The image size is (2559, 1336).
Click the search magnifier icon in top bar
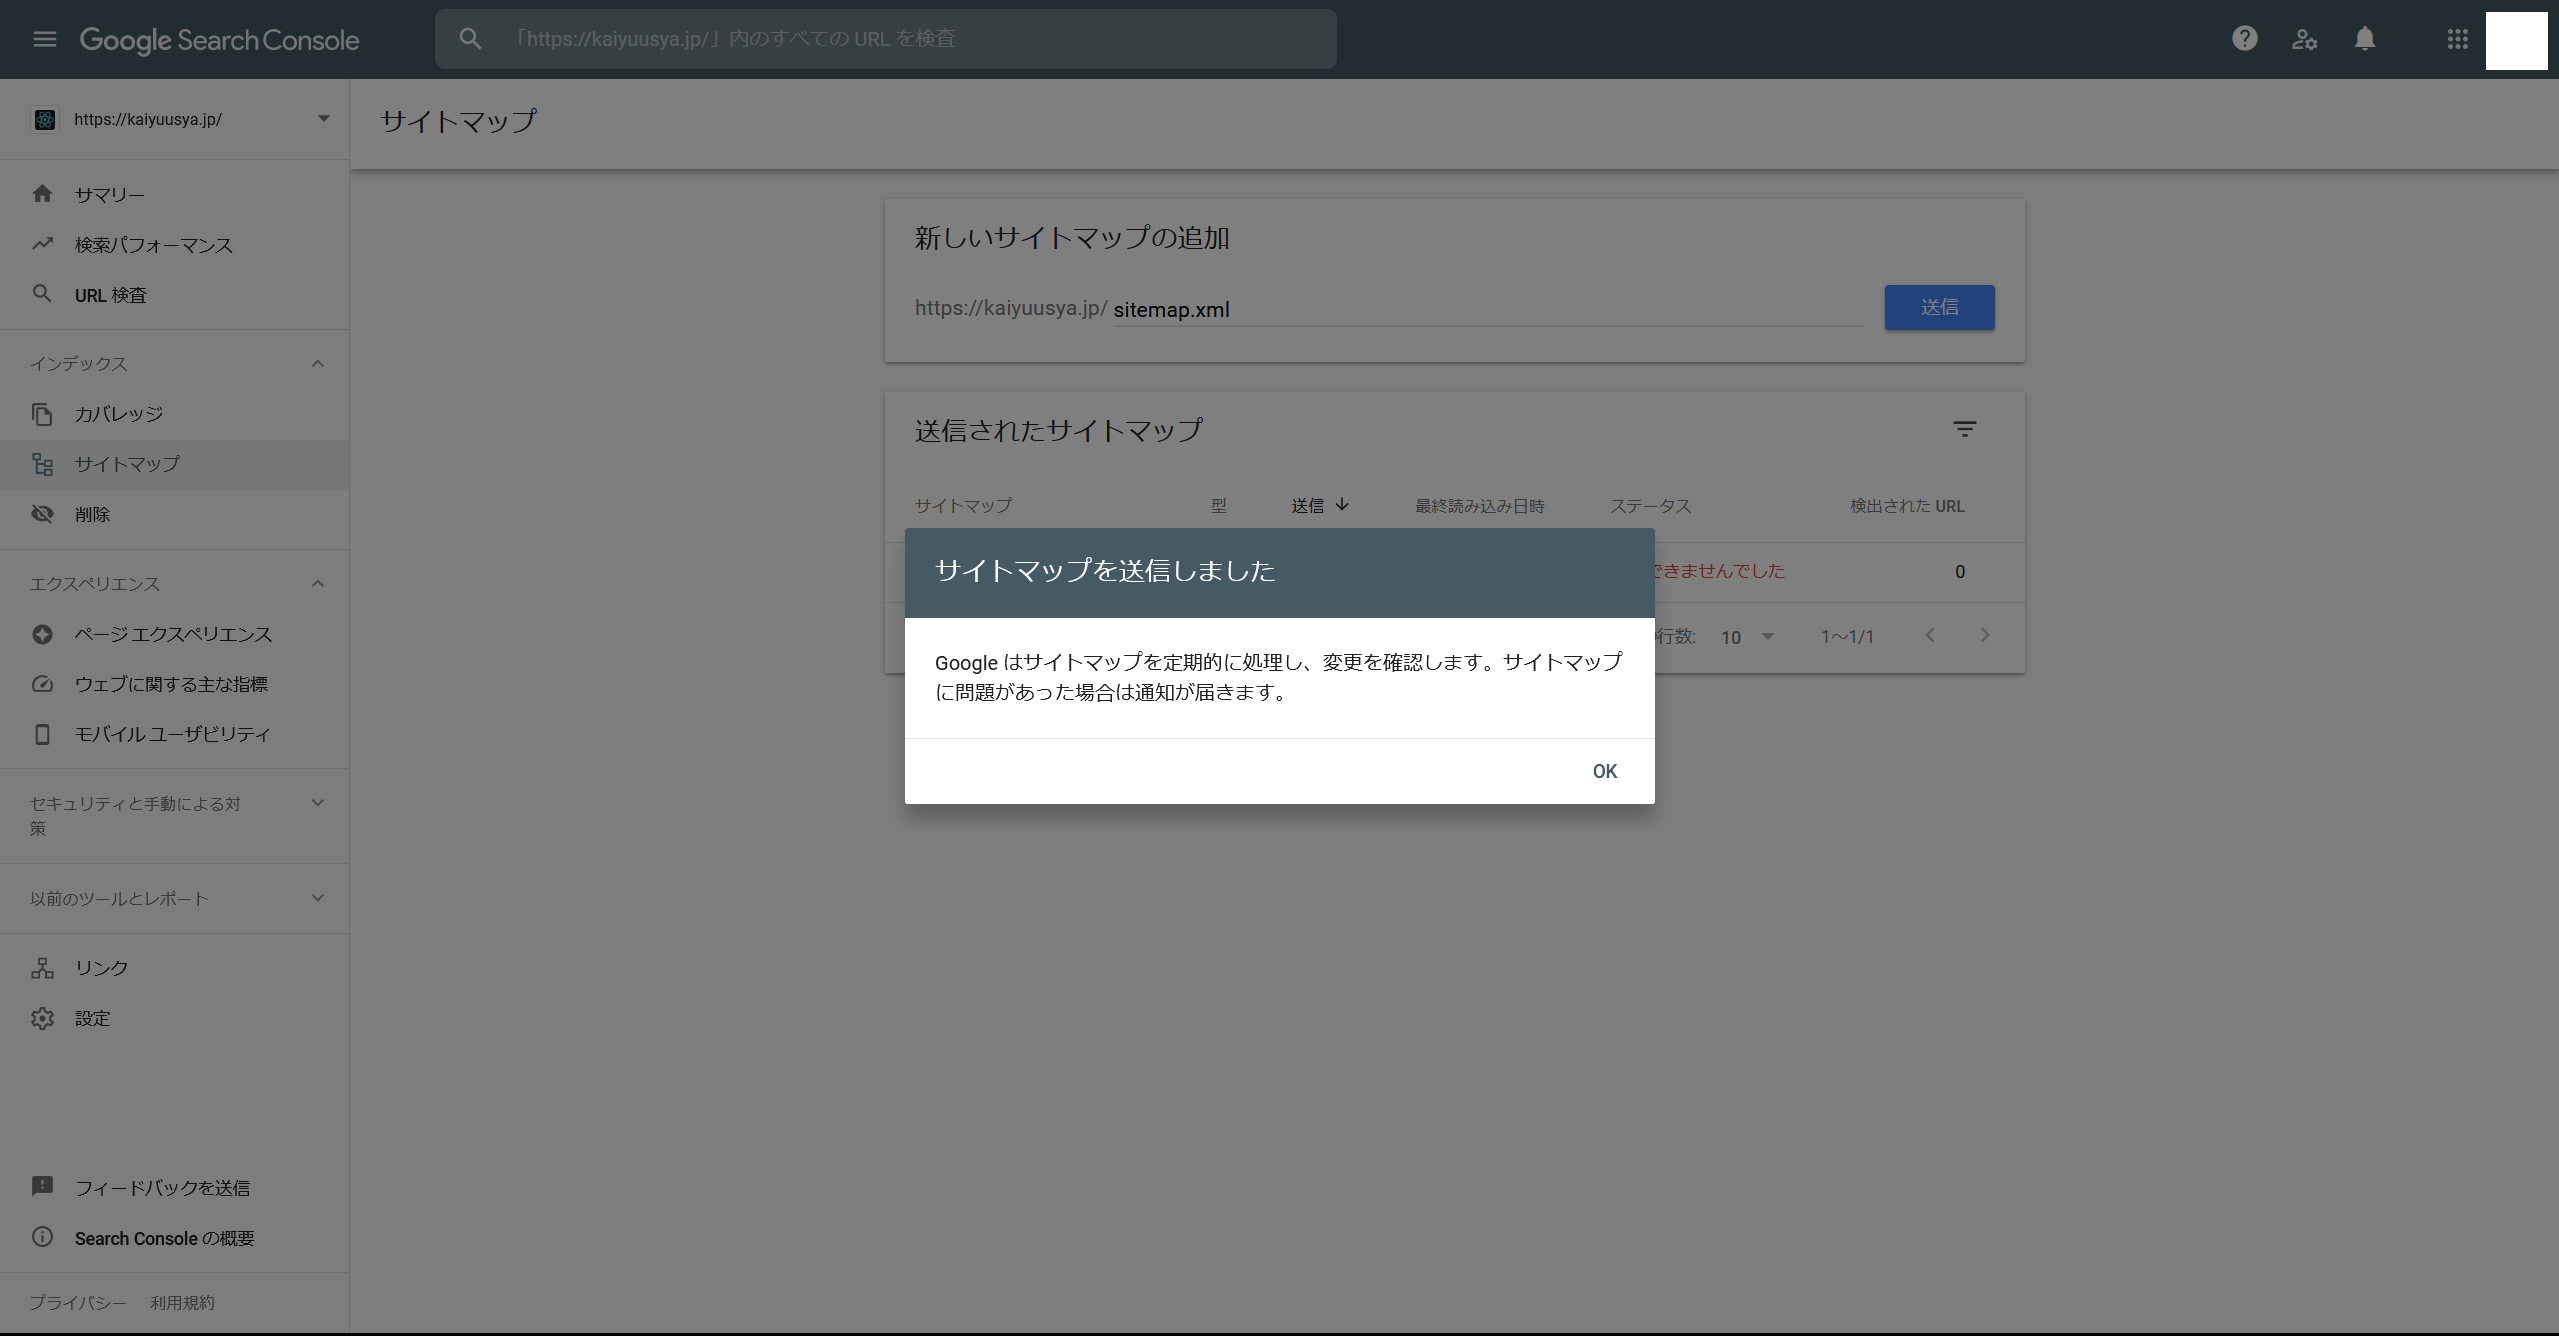[470, 39]
